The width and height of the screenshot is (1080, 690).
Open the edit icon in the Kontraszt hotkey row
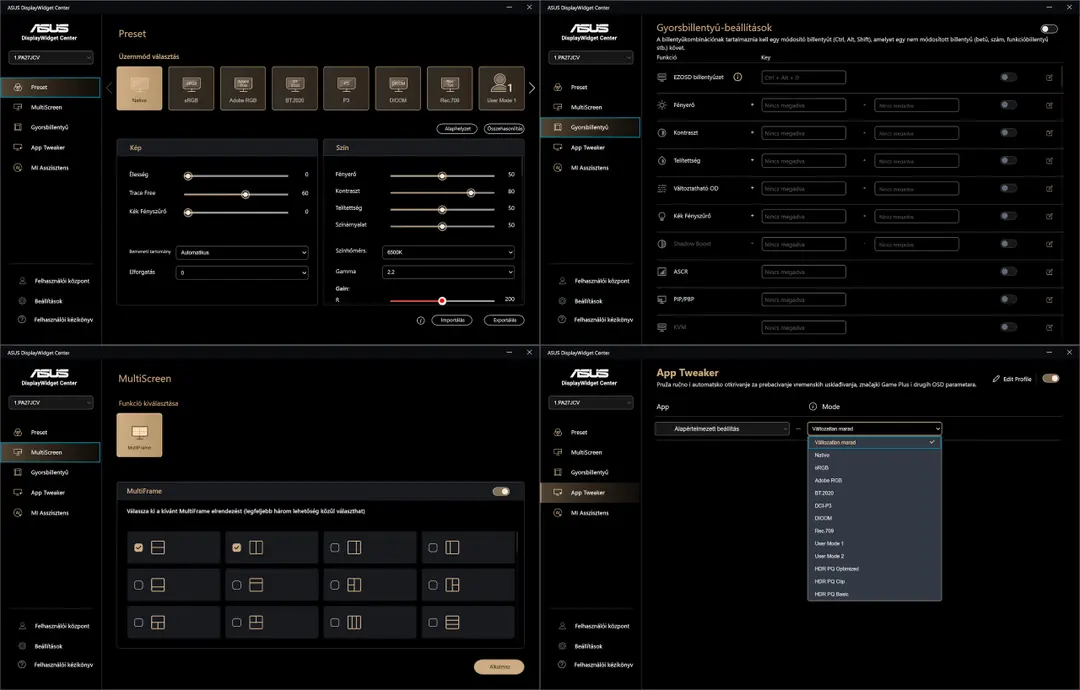pos(1049,133)
